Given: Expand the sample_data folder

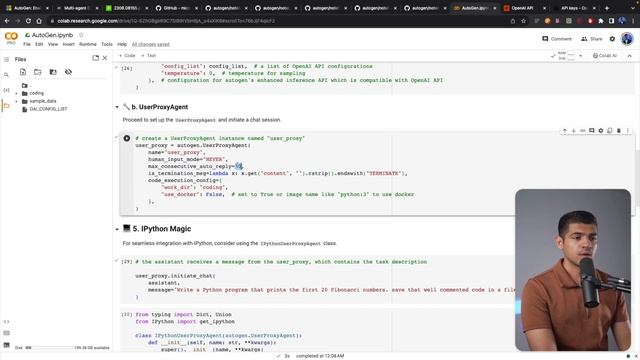Looking at the screenshot, I should [x=16, y=101].
